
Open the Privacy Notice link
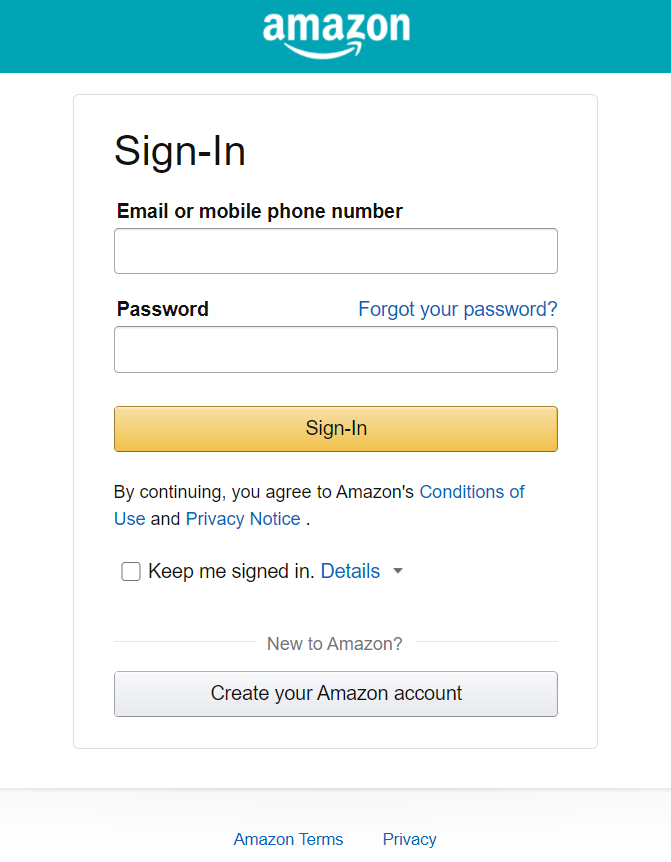pyautogui.click(x=243, y=519)
